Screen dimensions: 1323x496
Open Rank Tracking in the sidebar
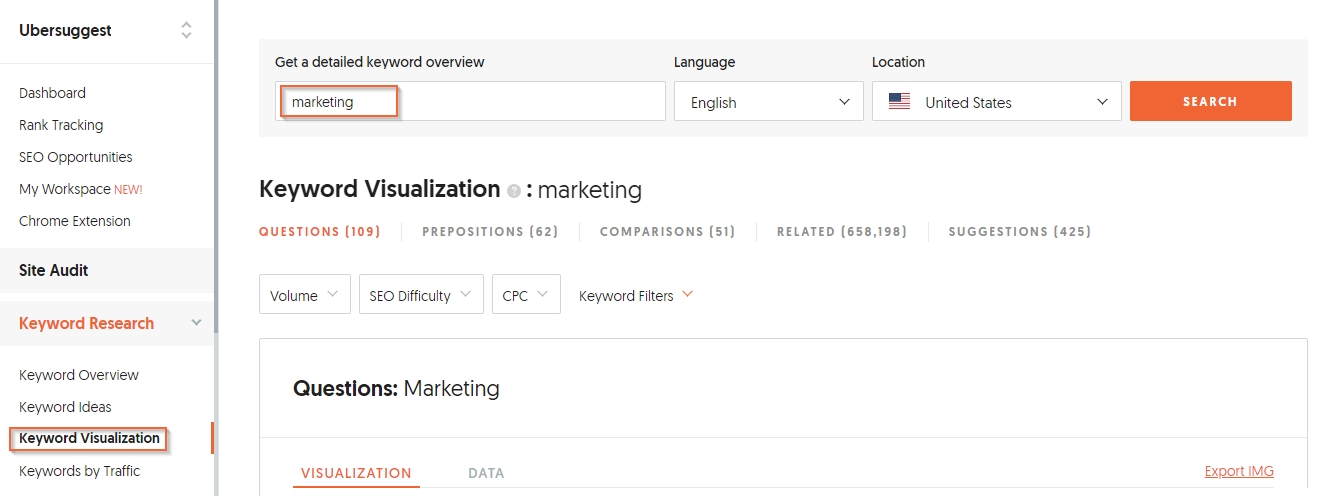coord(61,125)
